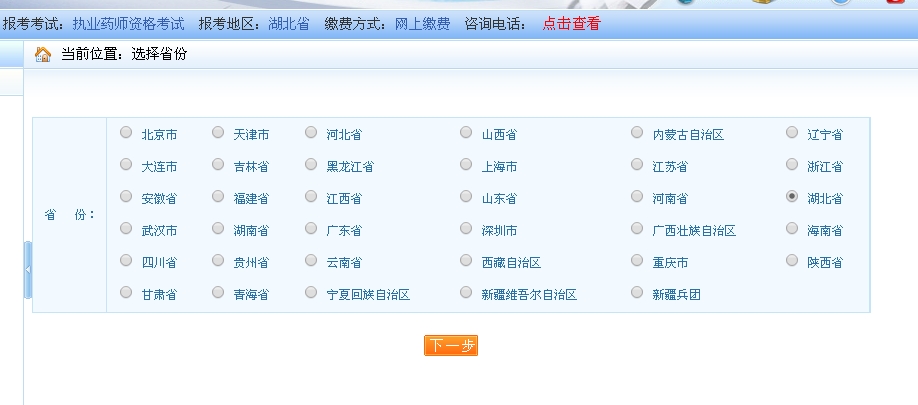The width and height of the screenshot is (918, 405).
Task: Choose 宁夏回族自治区 radio option
Action: click(x=311, y=292)
